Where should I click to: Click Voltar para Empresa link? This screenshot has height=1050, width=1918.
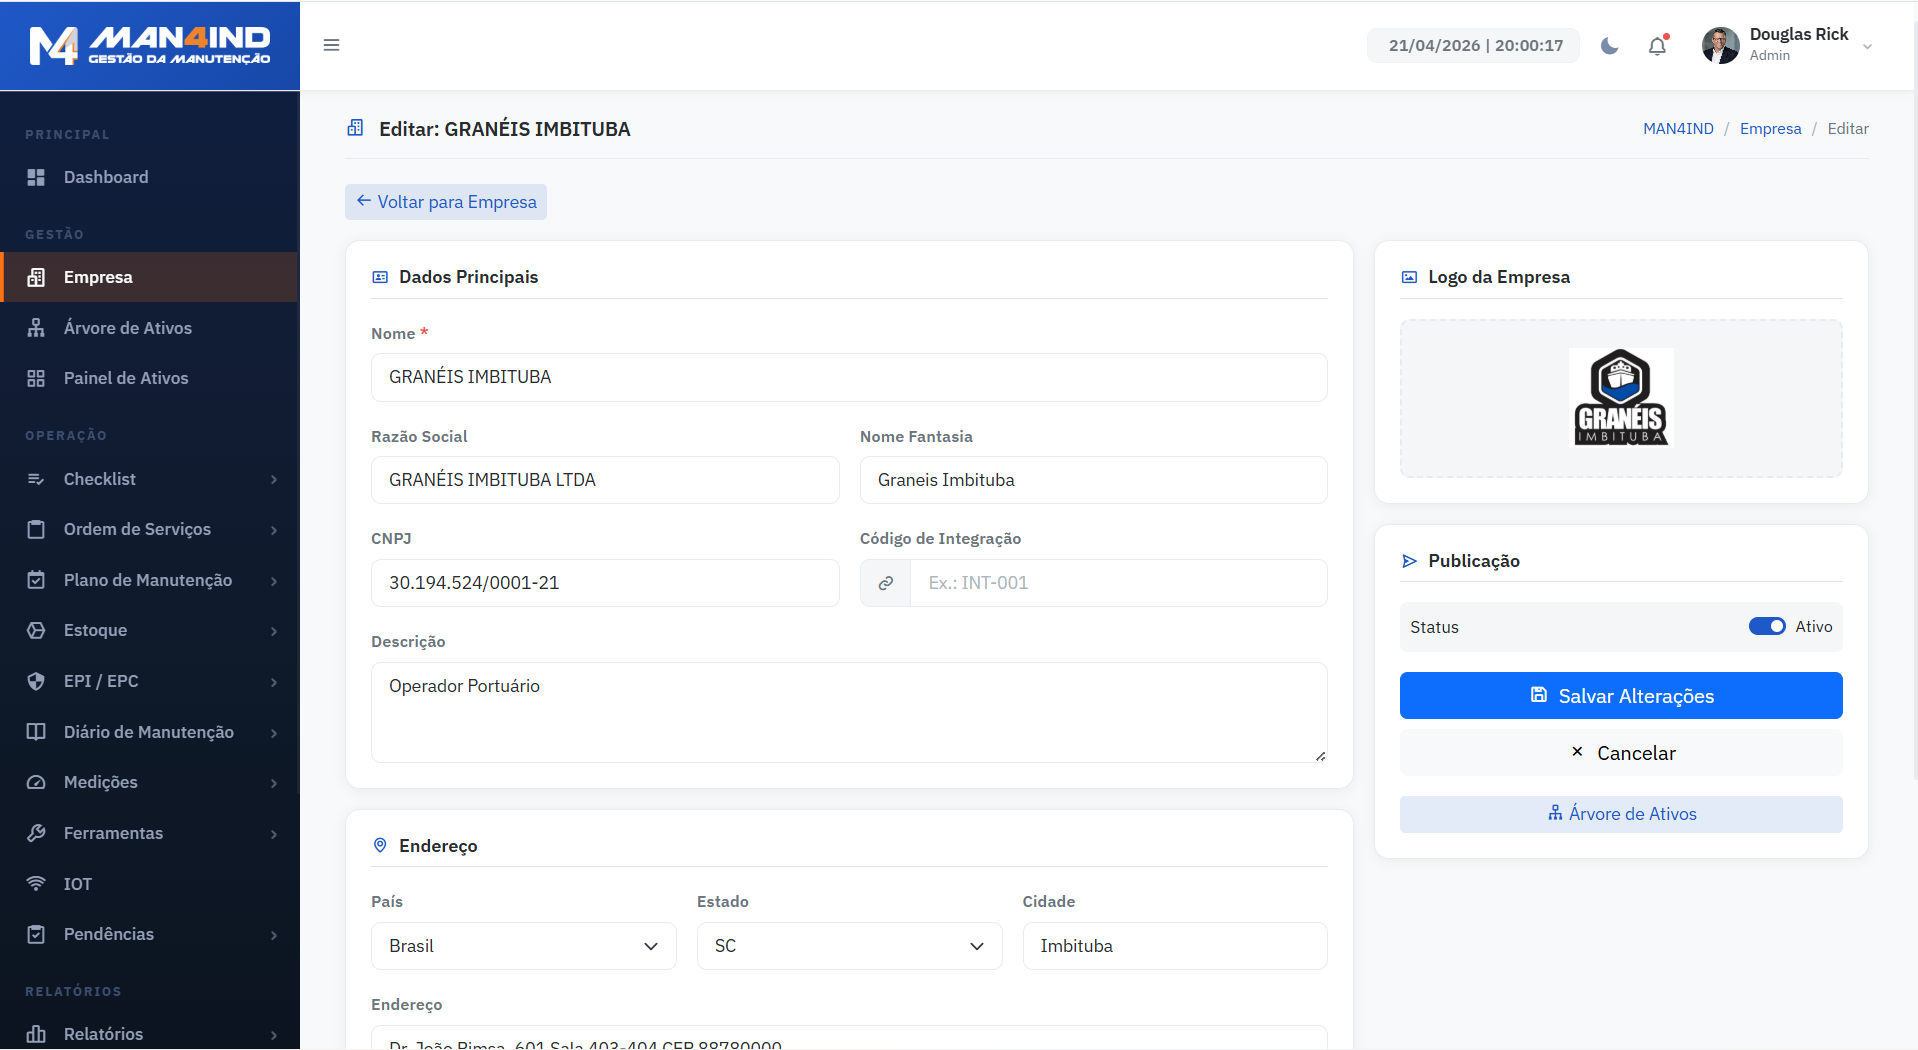(x=446, y=202)
